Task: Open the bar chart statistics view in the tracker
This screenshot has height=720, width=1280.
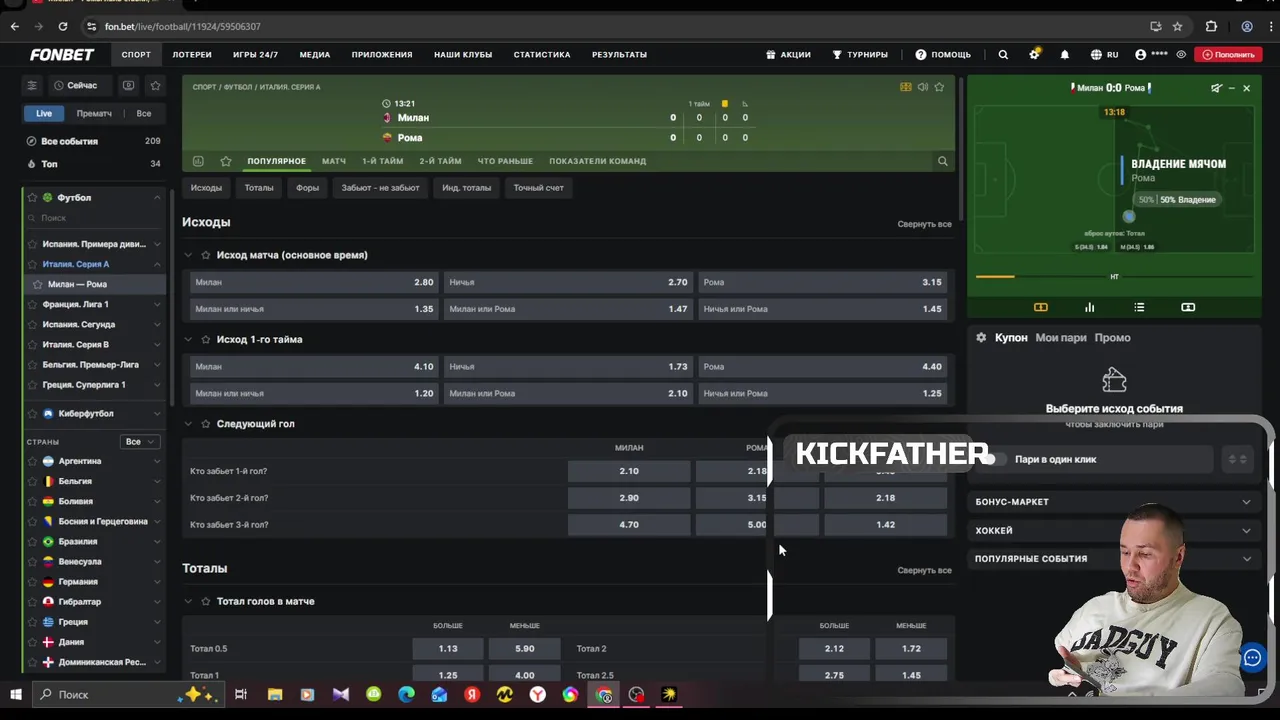Action: point(1090,307)
